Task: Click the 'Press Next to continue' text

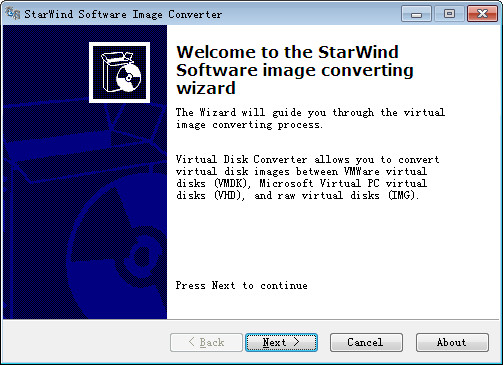Action: click(242, 285)
